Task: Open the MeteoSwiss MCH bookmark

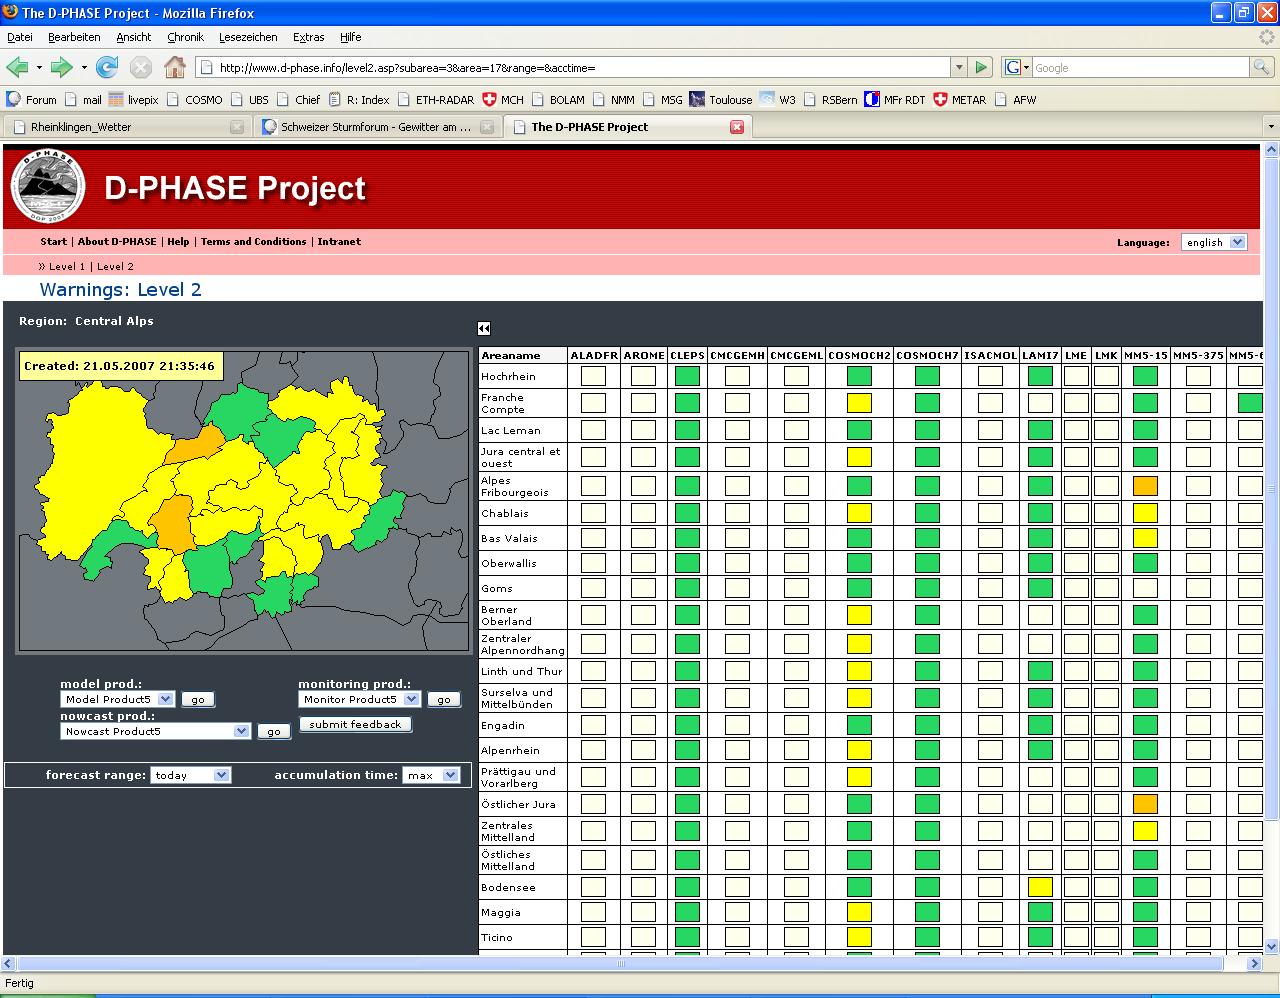Action: coord(503,100)
